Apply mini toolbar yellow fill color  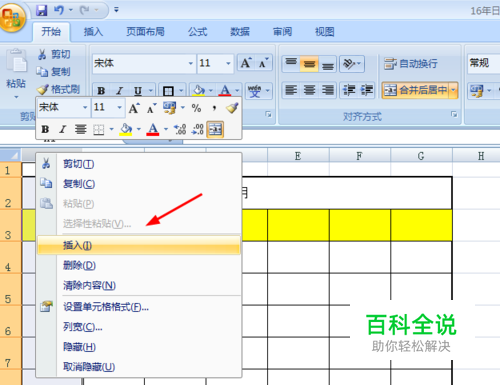pyautogui.click(x=126, y=129)
